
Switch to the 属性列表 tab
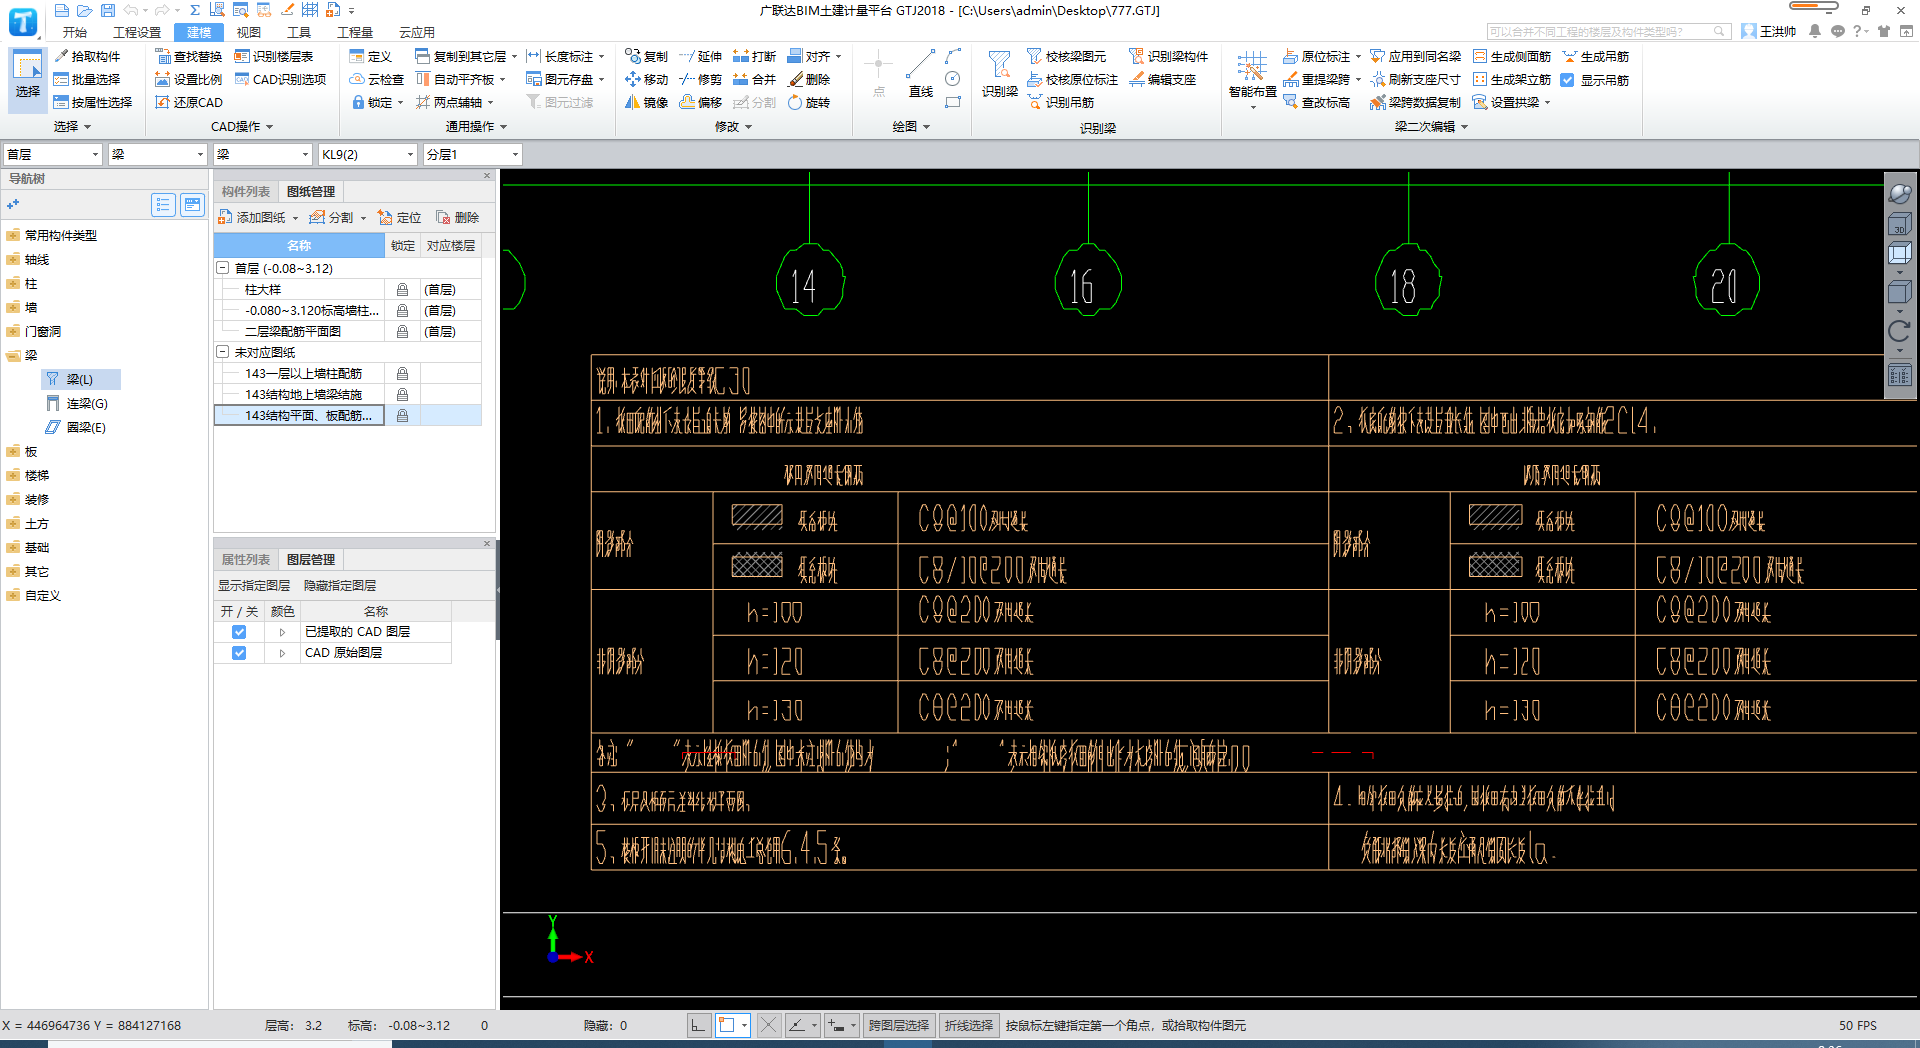pos(246,560)
